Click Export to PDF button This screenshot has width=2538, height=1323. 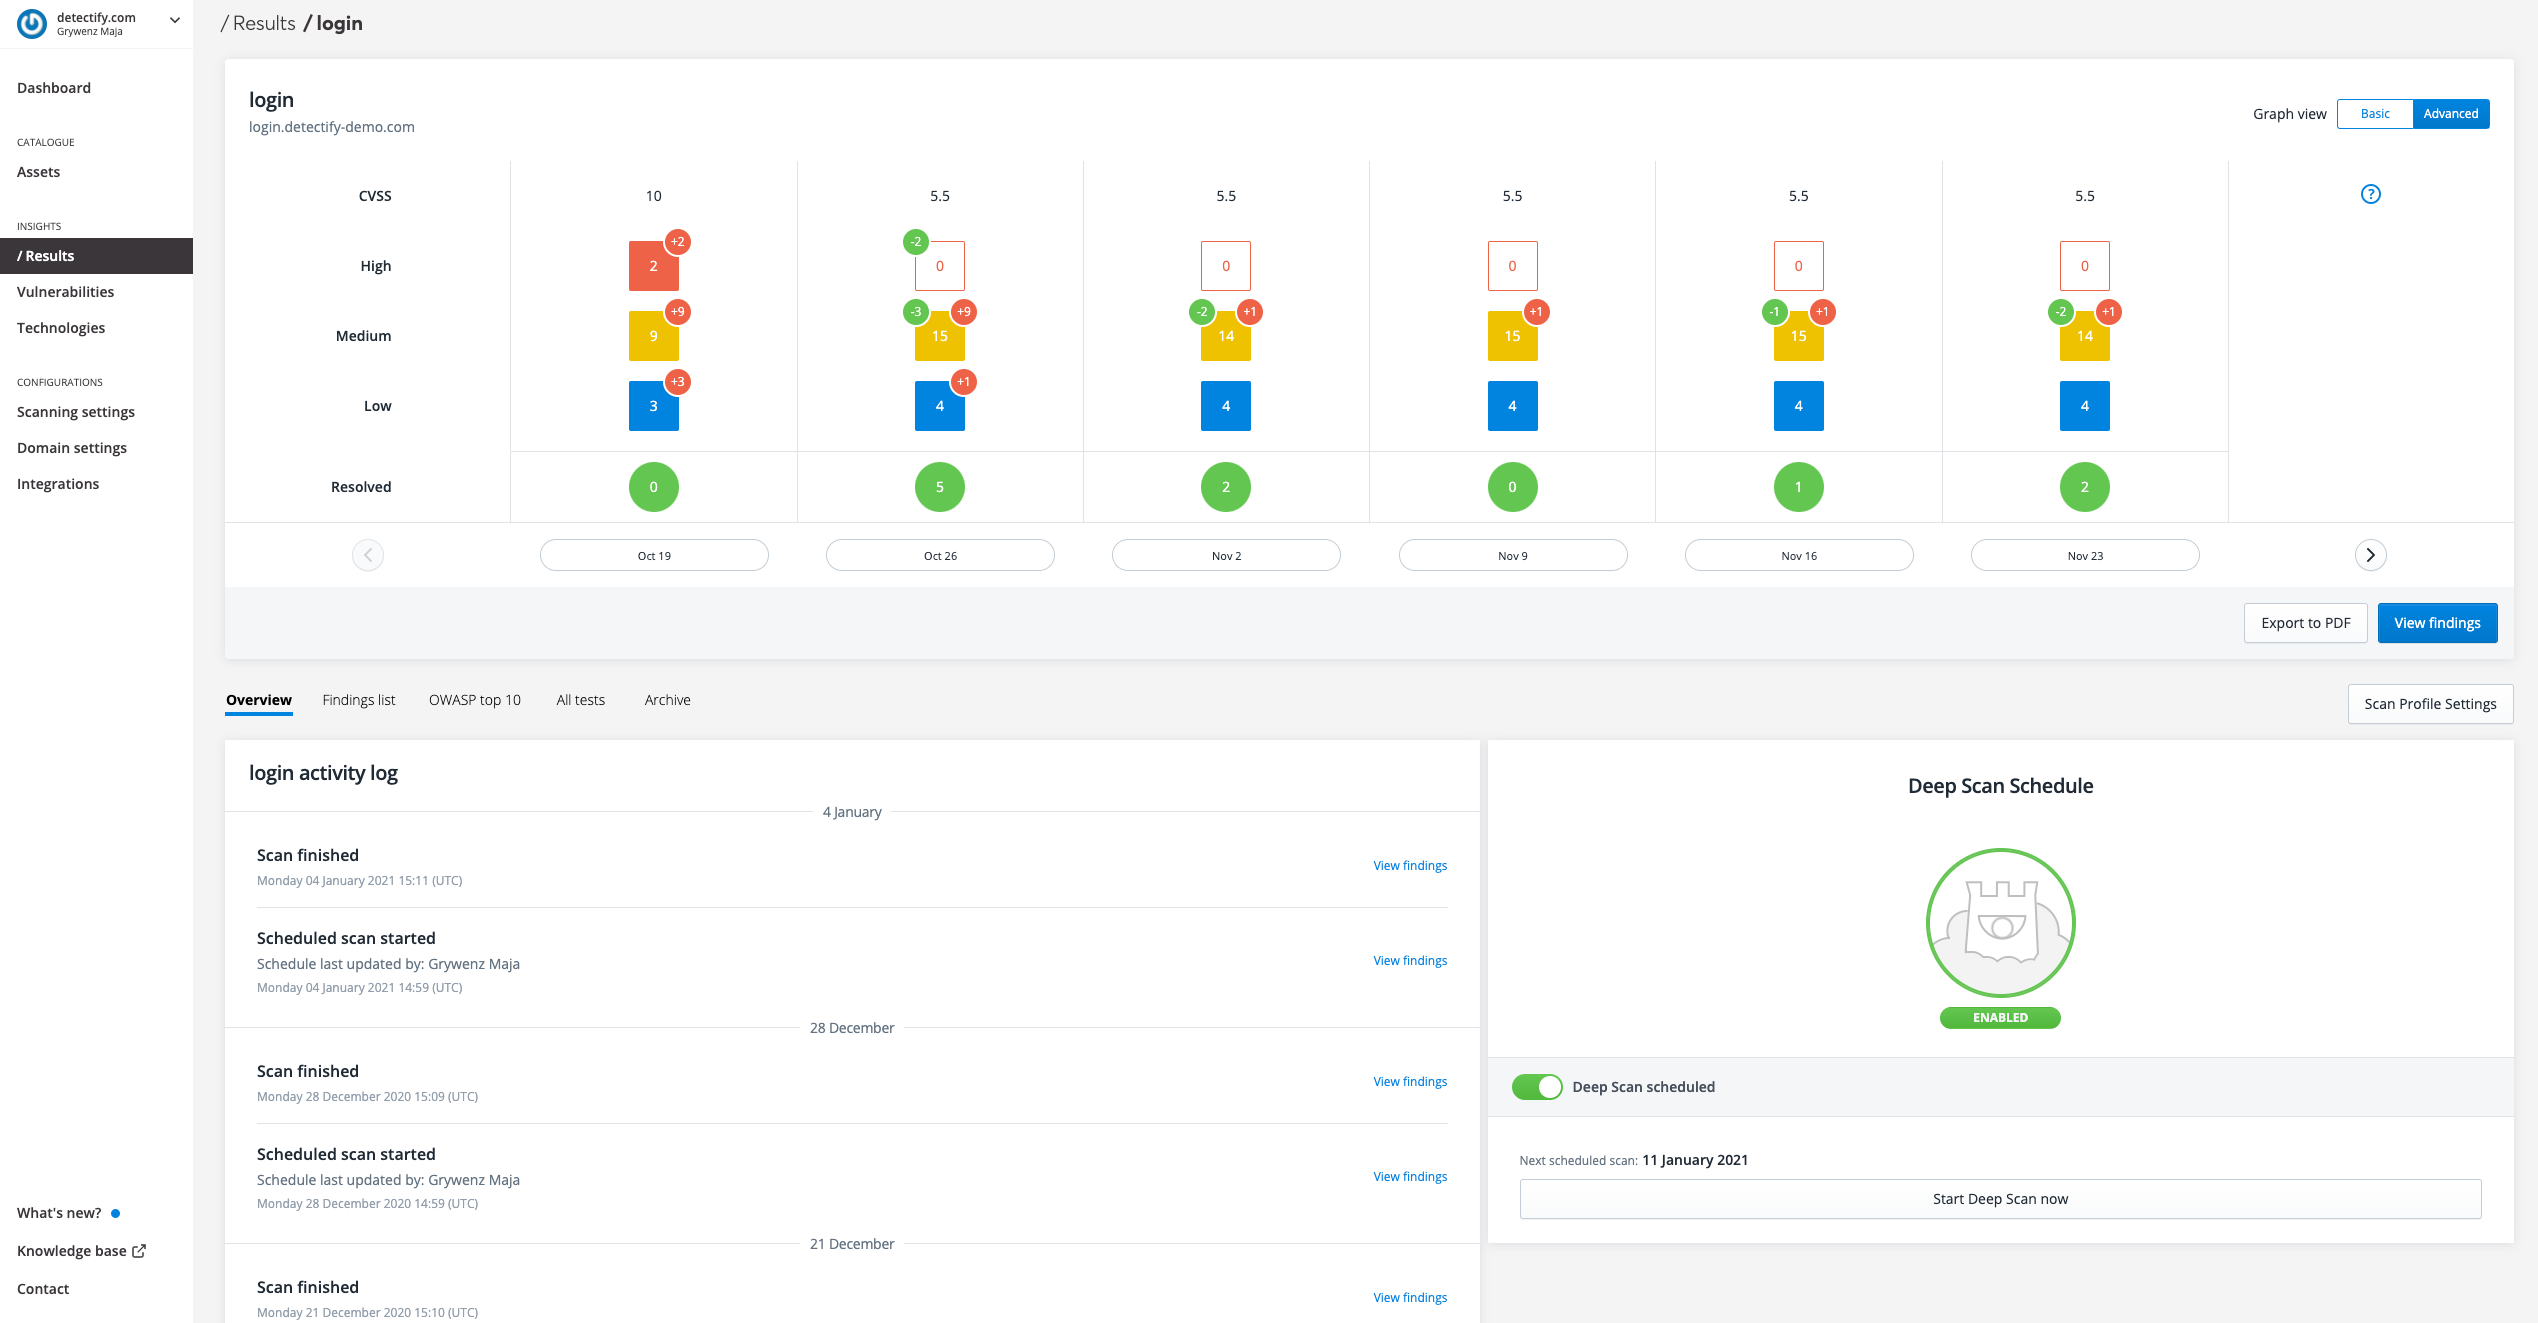point(2305,623)
